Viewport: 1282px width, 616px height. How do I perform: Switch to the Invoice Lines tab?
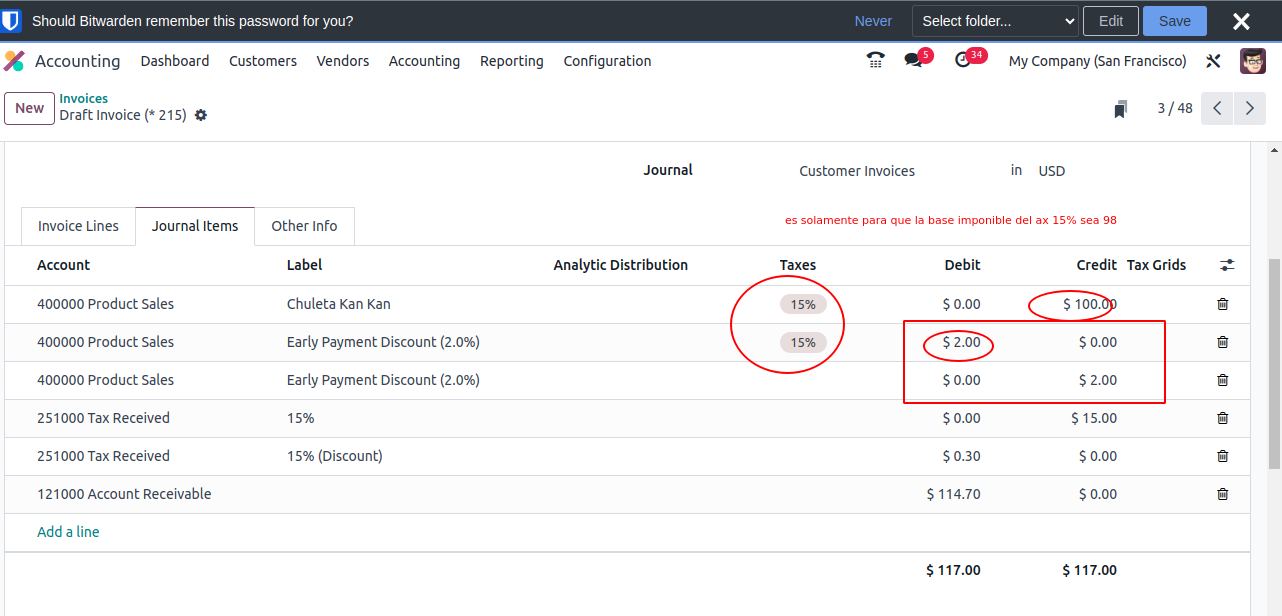pyautogui.click(x=78, y=226)
